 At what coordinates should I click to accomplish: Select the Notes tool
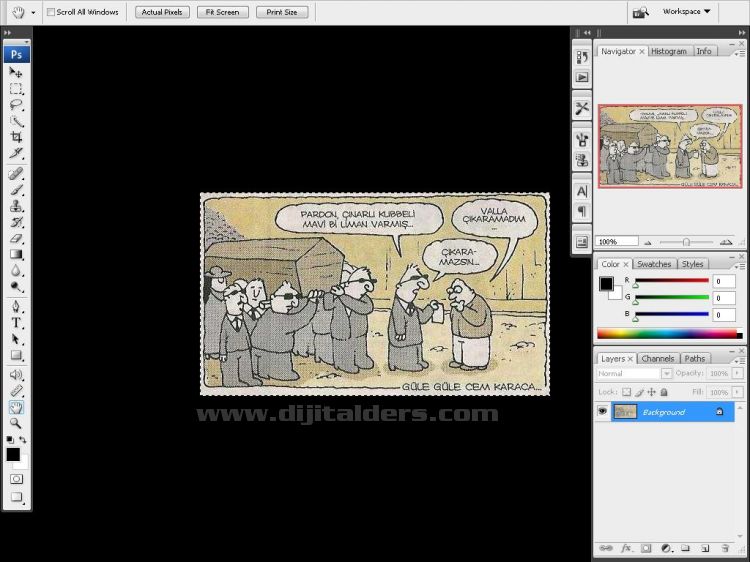click(x=16, y=375)
